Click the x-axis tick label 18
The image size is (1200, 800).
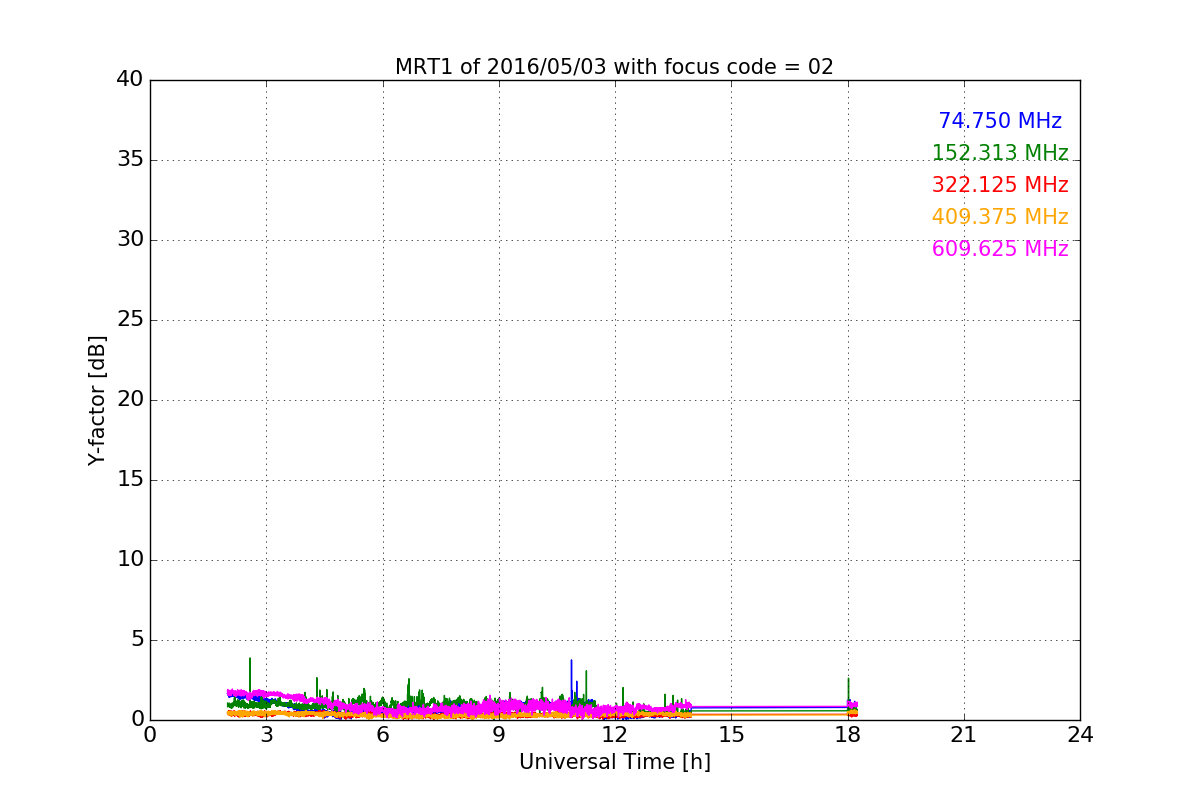[x=848, y=735]
